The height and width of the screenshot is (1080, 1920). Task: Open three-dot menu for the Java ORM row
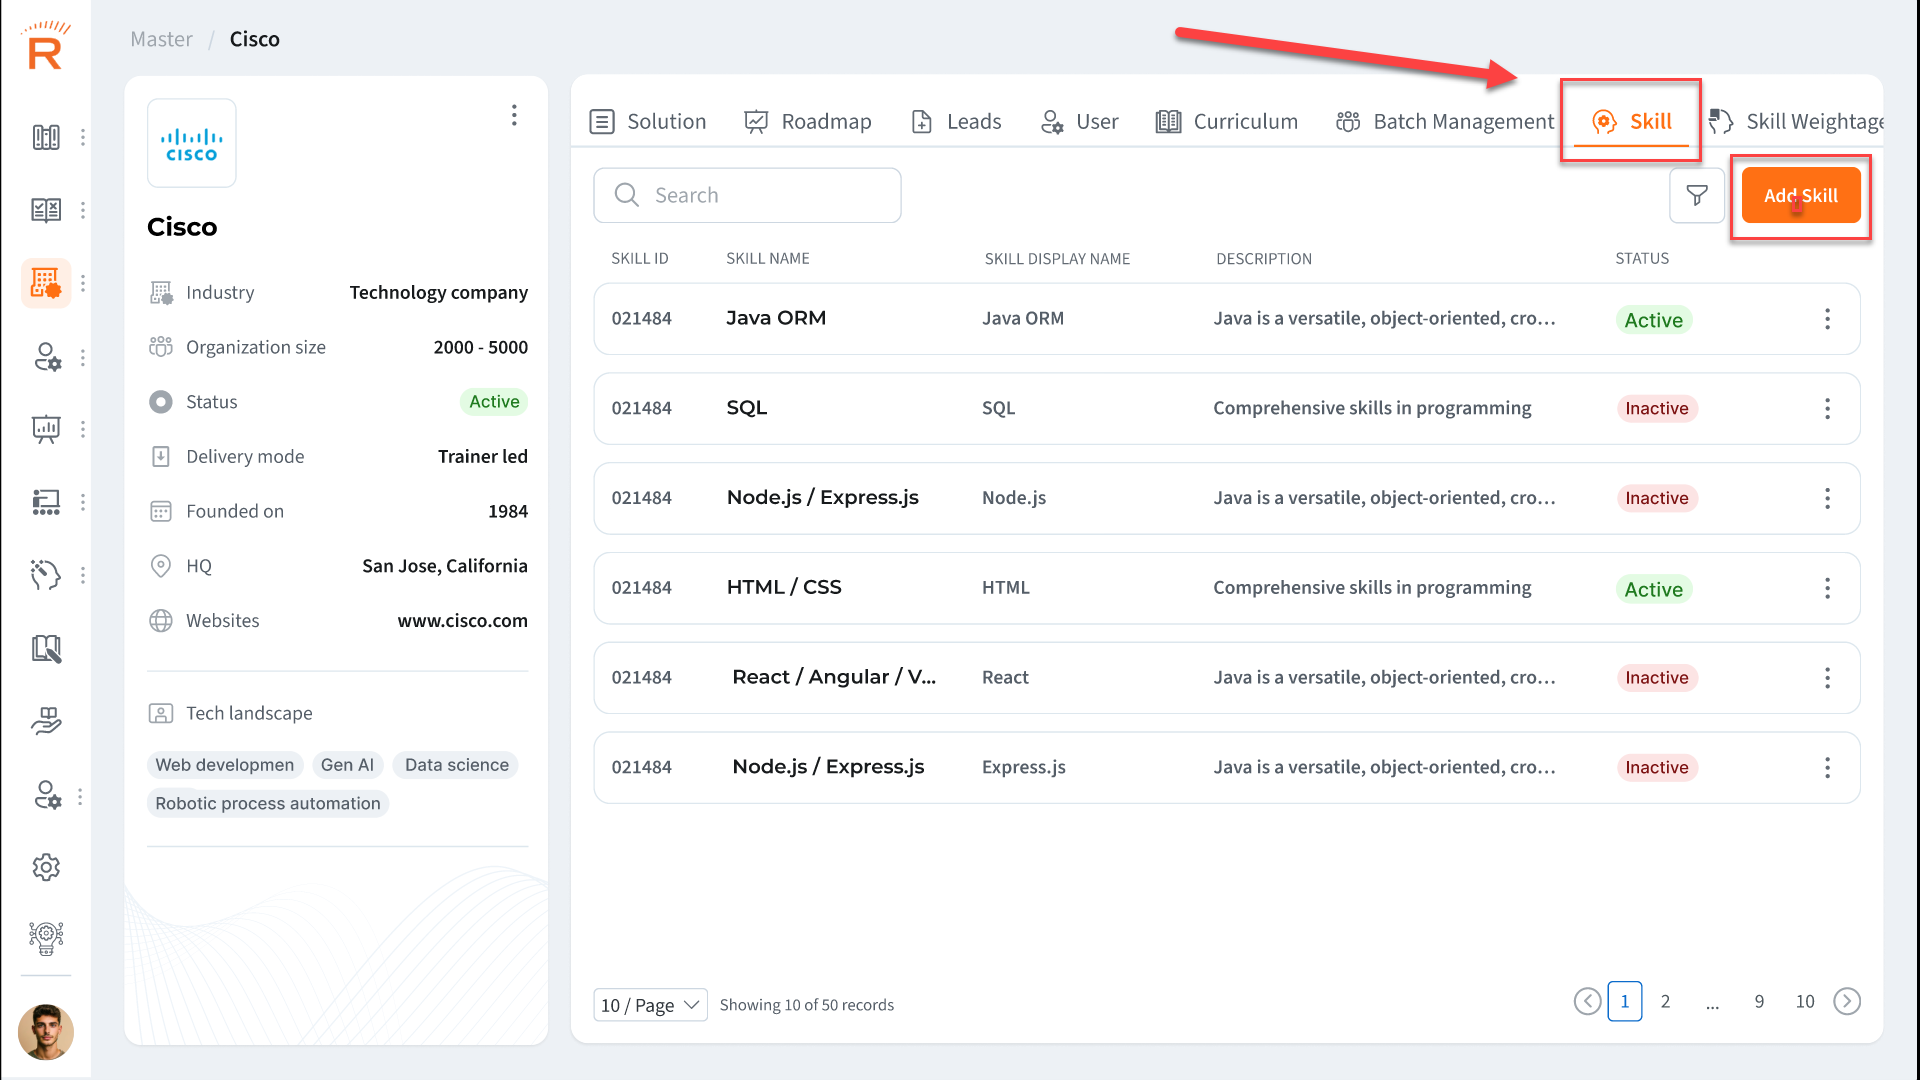click(1827, 319)
